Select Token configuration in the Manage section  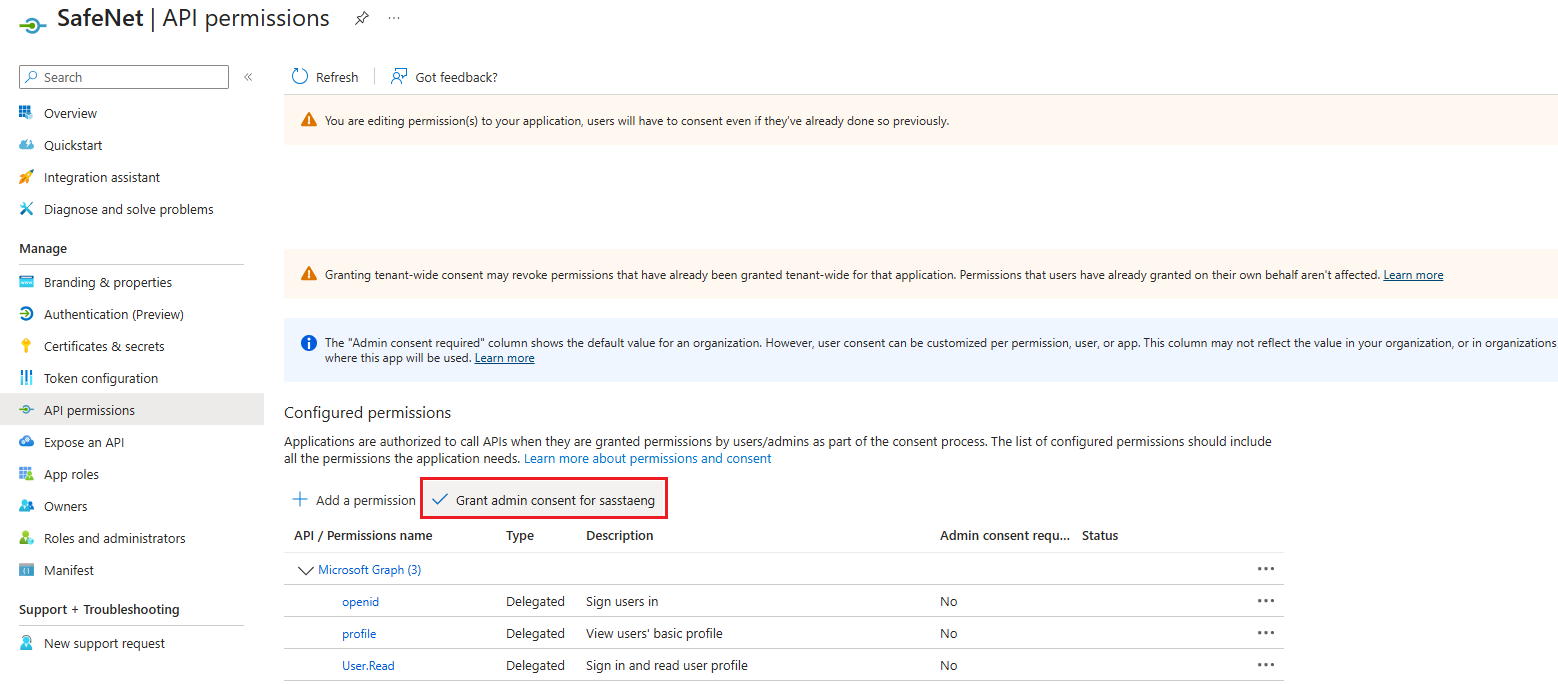(x=101, y=378)
